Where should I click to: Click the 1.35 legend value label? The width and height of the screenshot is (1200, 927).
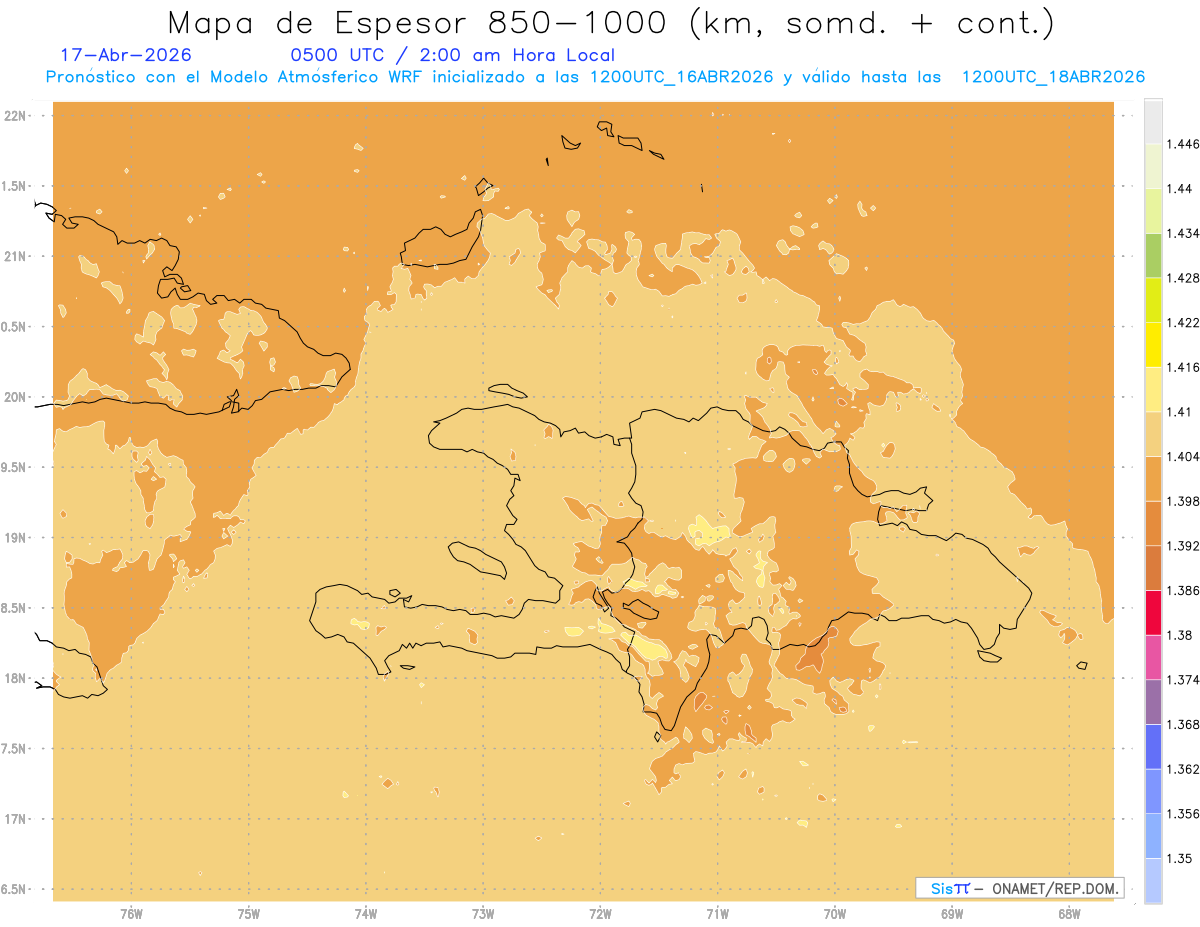tap(1179, 859)
